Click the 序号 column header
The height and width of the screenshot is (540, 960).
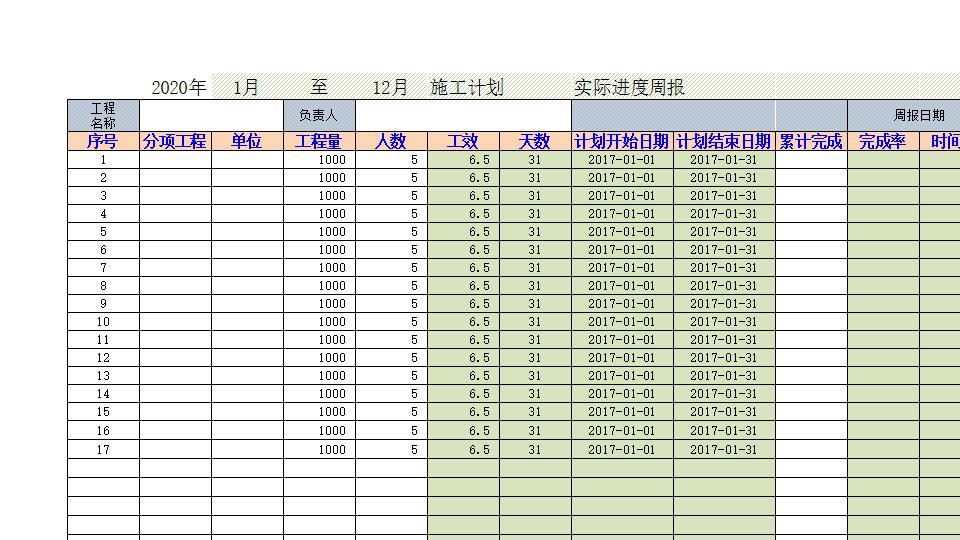point(103,141)
